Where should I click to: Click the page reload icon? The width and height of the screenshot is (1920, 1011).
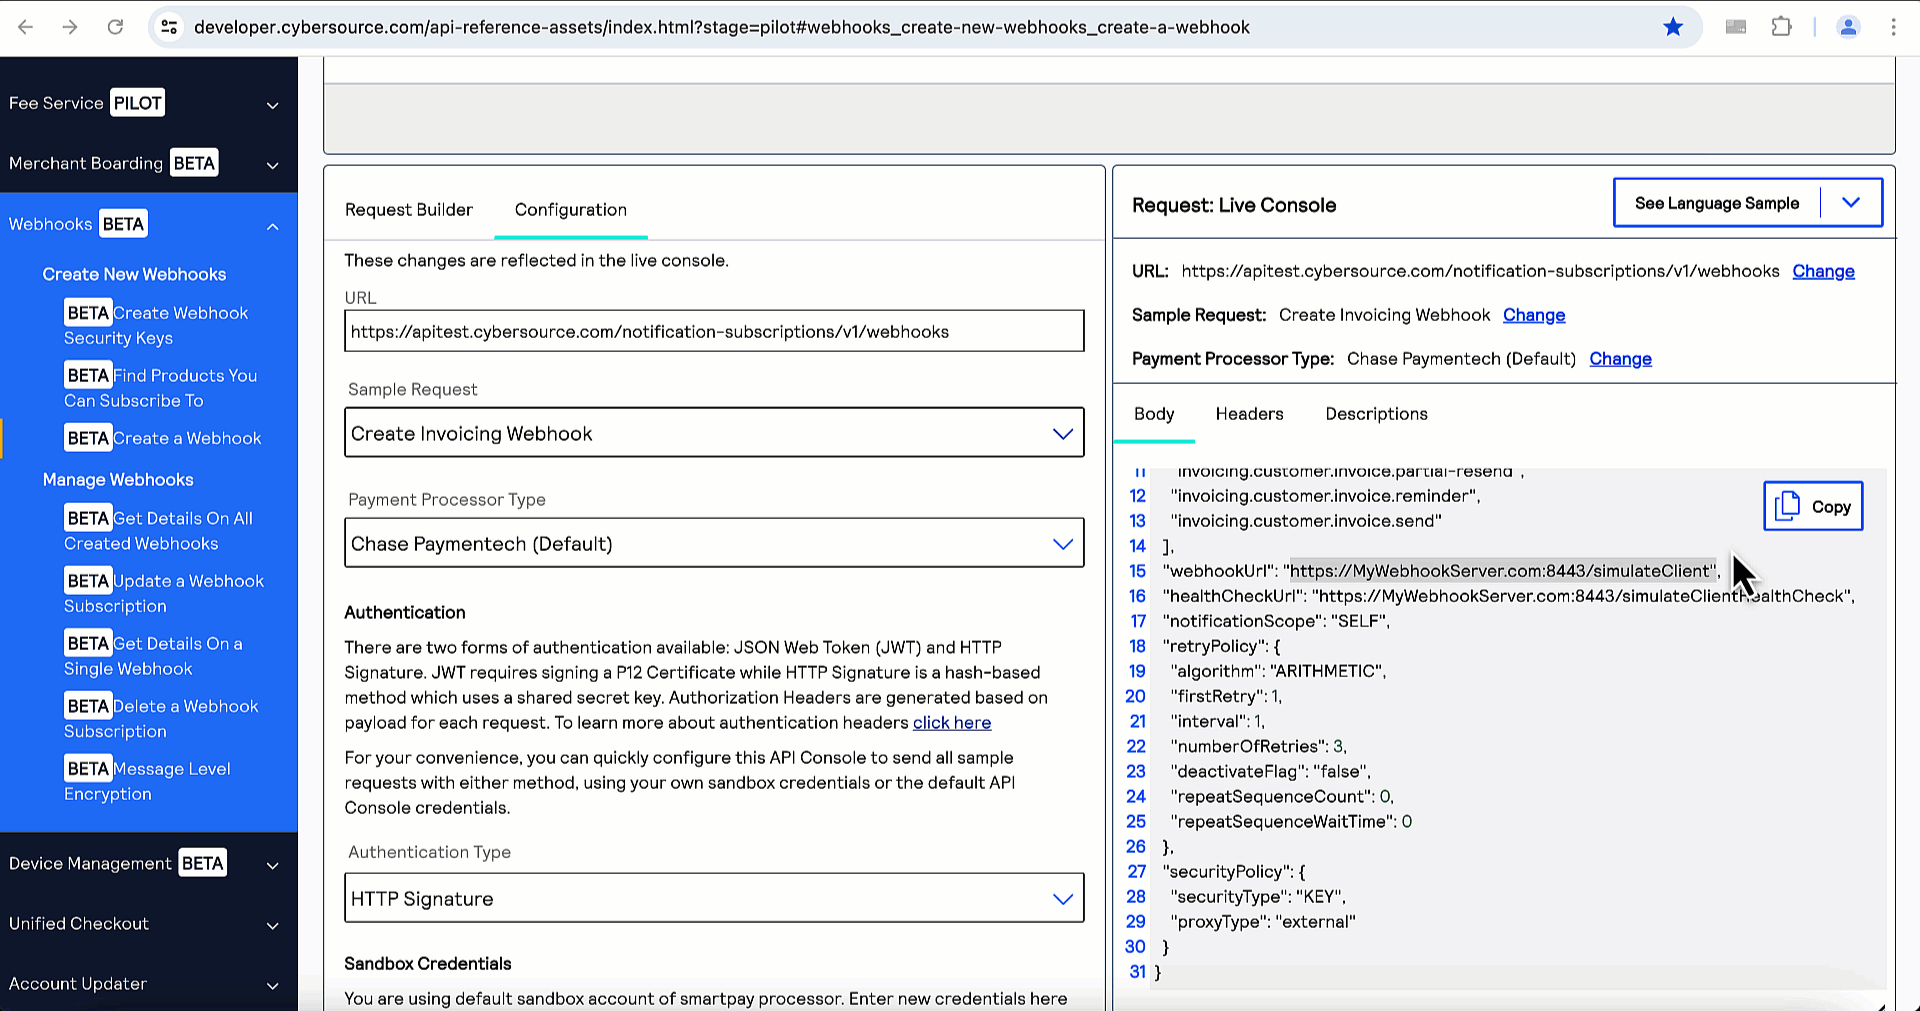click(x=115, y=27)
